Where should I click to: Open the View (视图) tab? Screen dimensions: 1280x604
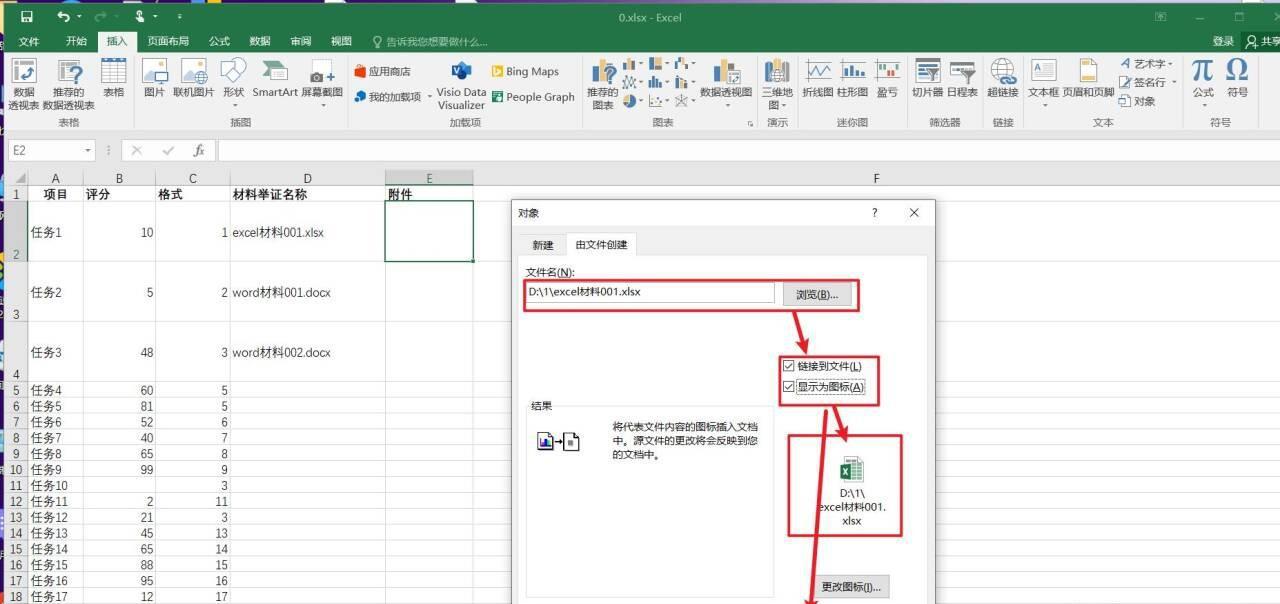tap(341, 41)
